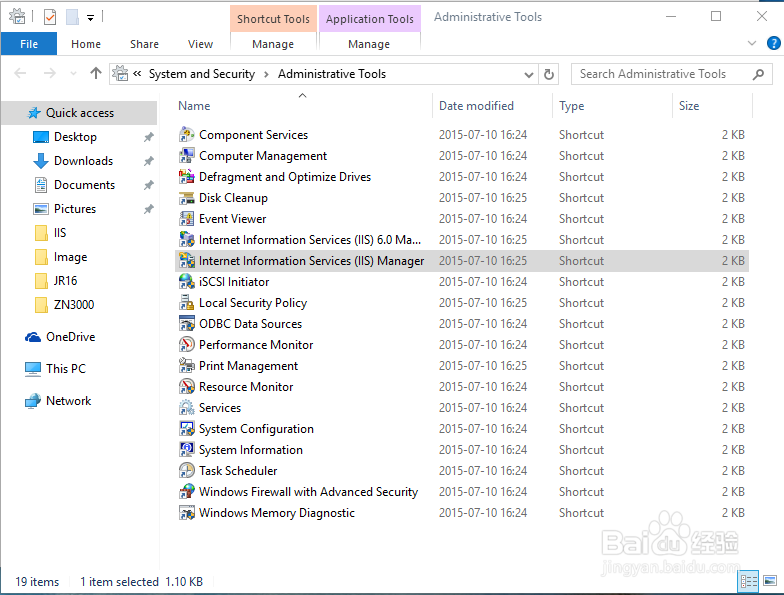The width and height of the screenshot is (784, 595).
Task: Open the JR16 folder in Quick access
Action: point(56,281)
